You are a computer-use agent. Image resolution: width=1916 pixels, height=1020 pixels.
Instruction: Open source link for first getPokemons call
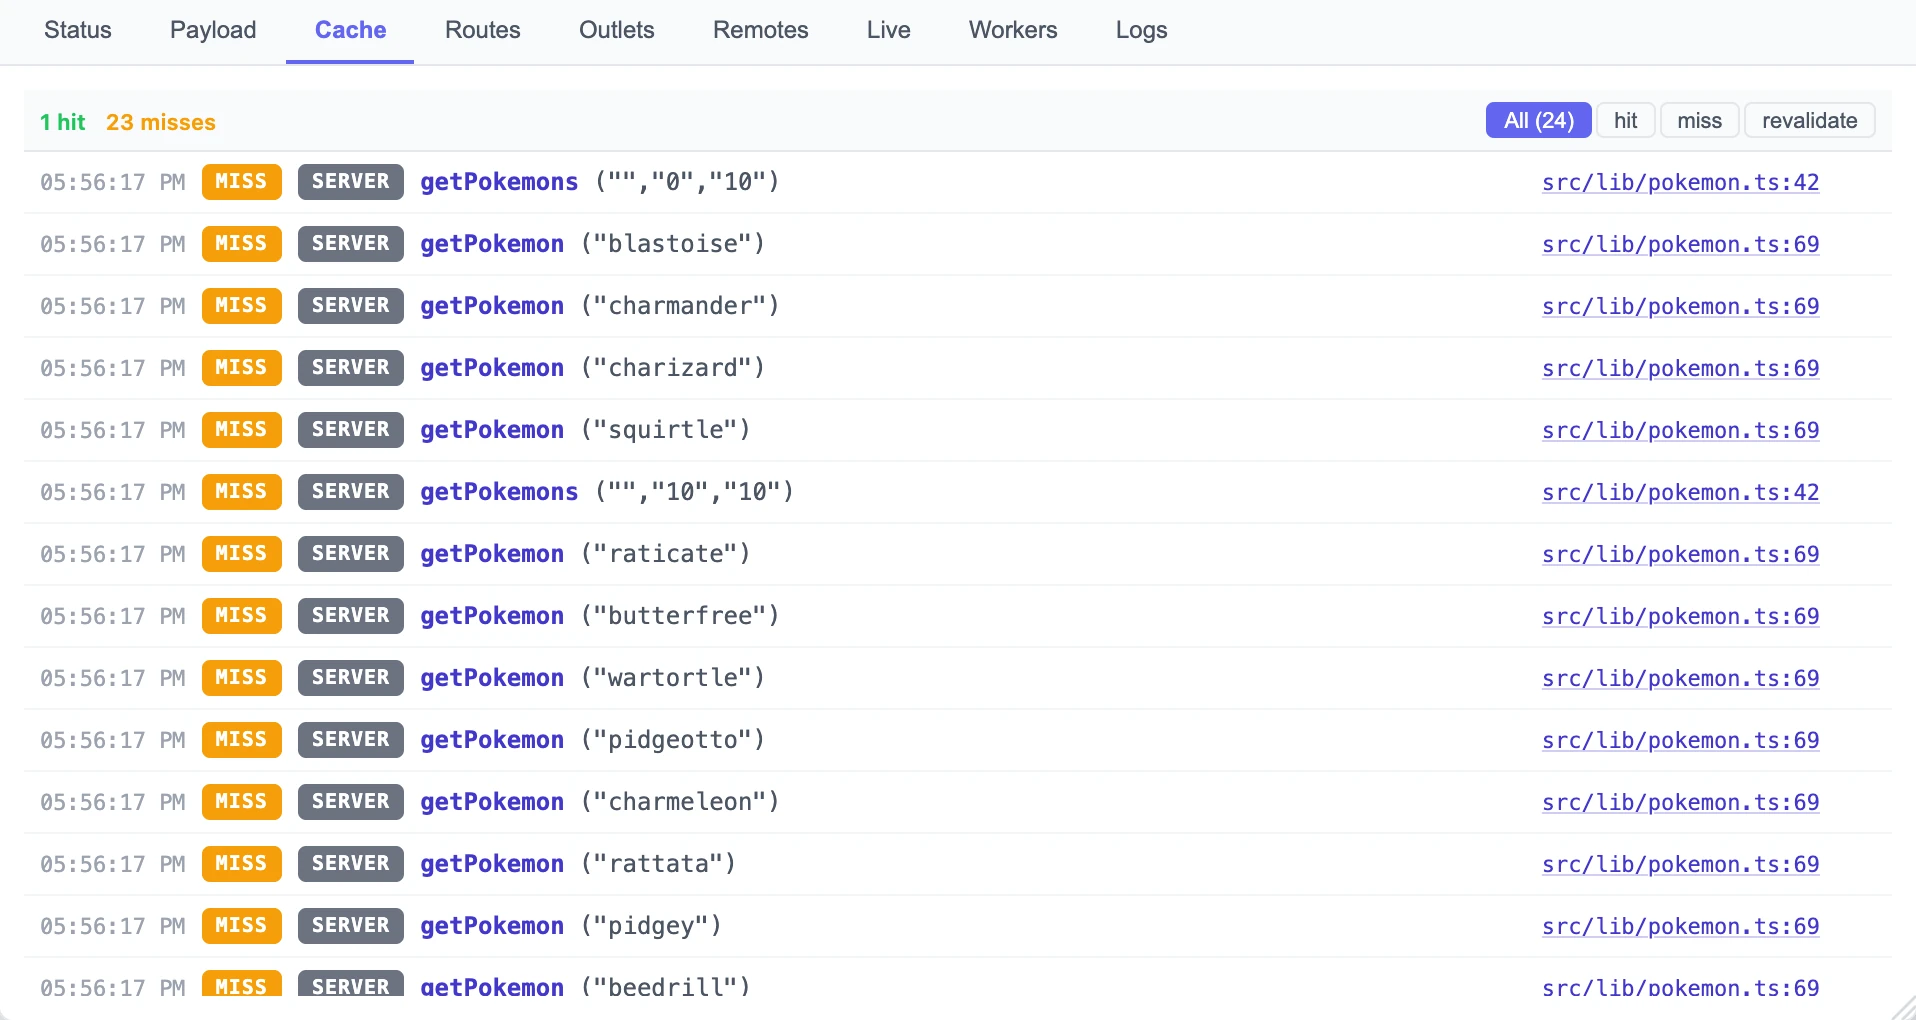point(1680,182)
